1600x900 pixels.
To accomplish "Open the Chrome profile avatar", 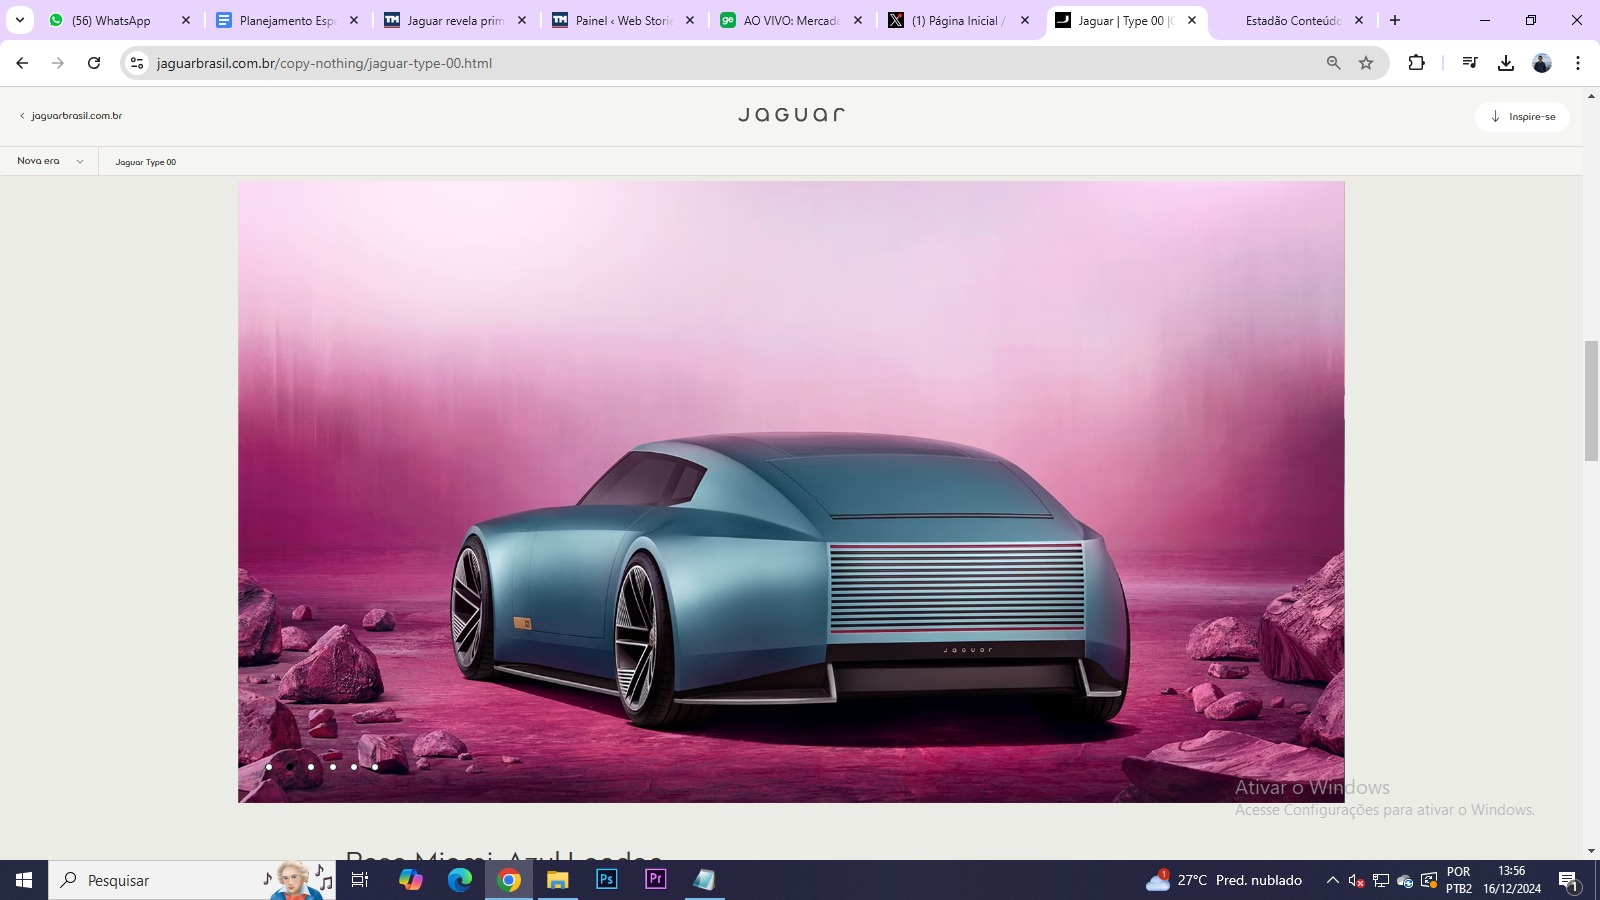I will click(1542, 63).
